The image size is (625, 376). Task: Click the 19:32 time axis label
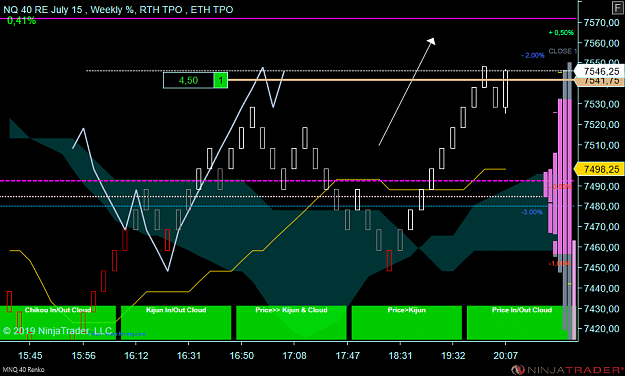point(453,356)
